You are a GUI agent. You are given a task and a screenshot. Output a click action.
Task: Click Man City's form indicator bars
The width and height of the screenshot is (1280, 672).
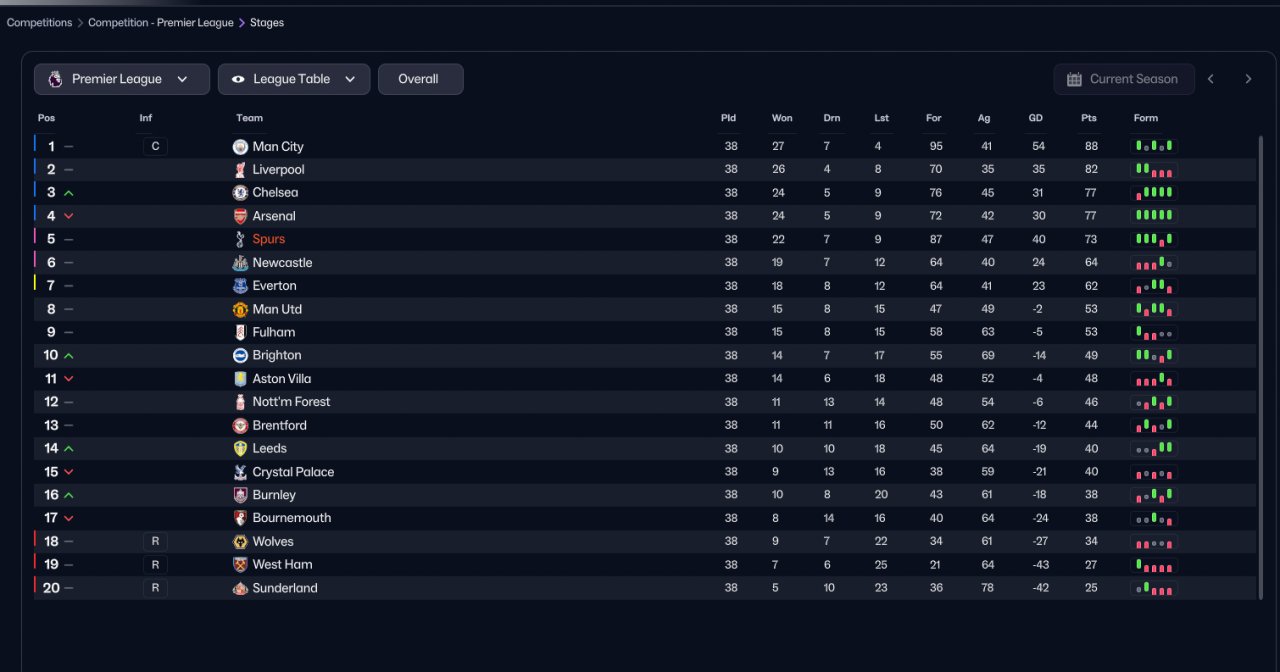(1154, 147)
